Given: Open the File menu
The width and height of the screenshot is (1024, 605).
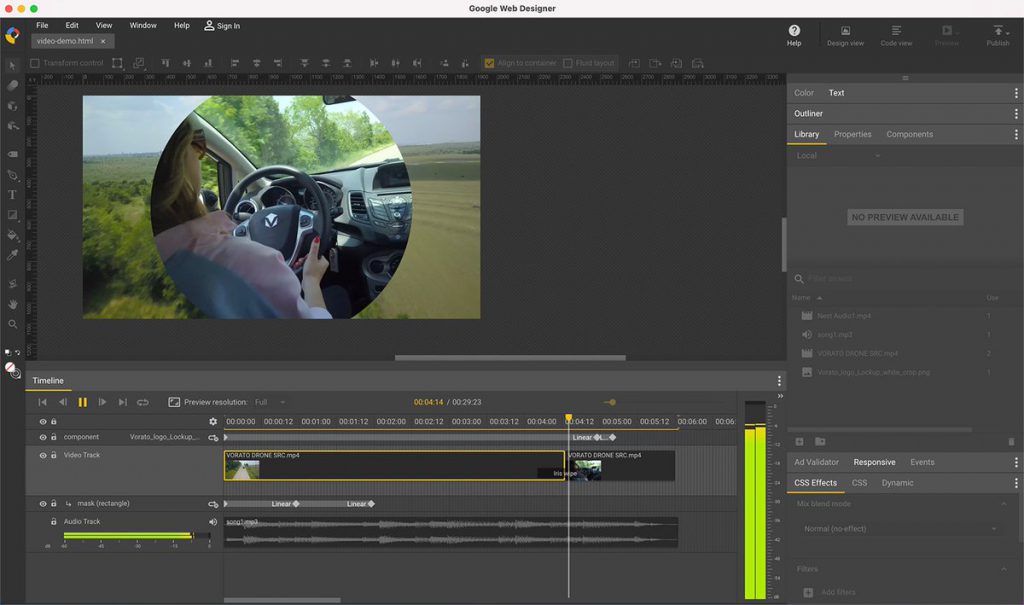Looking at the screenshot, I should click(x=42, y=25).
